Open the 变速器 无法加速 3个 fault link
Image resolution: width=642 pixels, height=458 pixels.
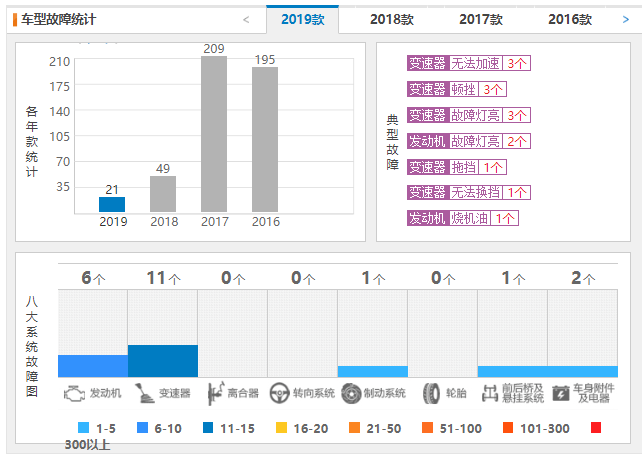click(468, 63)
